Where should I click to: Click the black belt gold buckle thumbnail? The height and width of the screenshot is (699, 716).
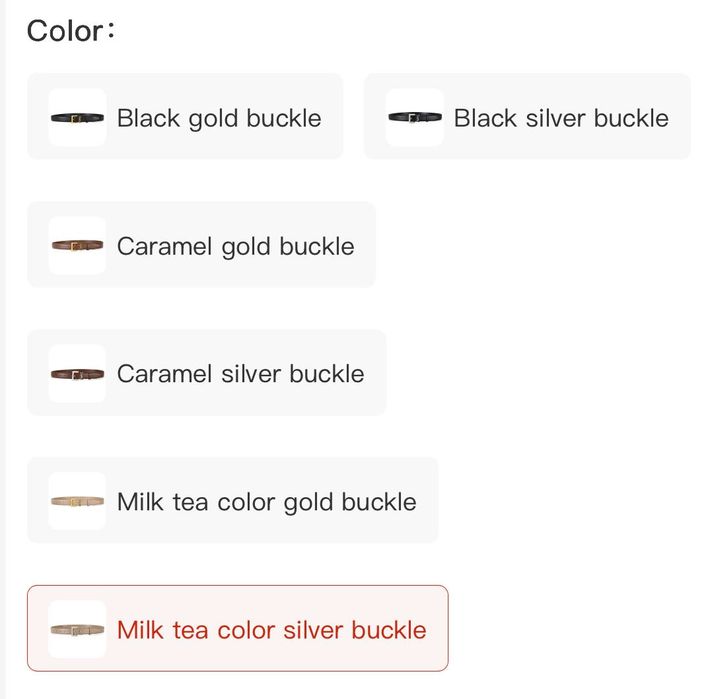click(77, 118)
